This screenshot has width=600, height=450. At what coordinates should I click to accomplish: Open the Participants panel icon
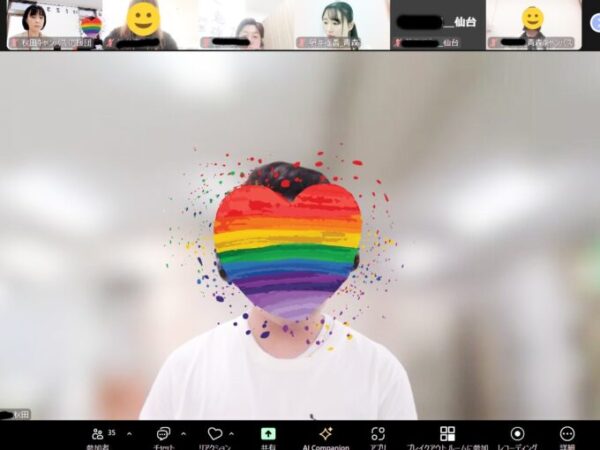[x=97, y=434]
